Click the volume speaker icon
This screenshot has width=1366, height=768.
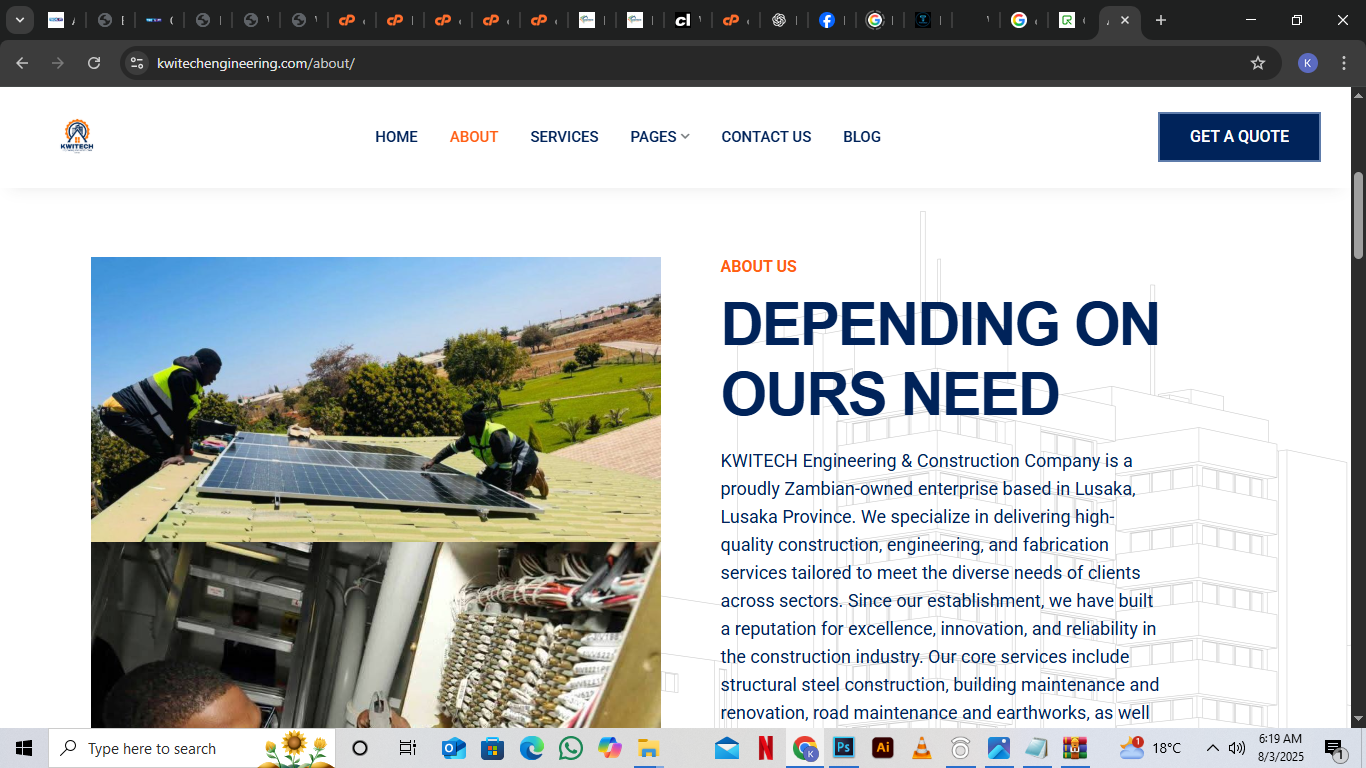point(1236,748)
